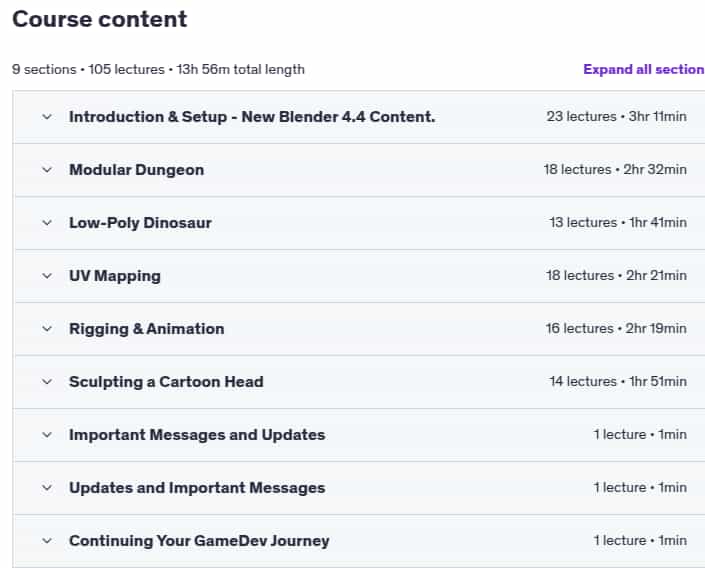This screenshot has height=568, width=705.
Task: Open the Modular Dungeon section title
Action: coord(137,170)
